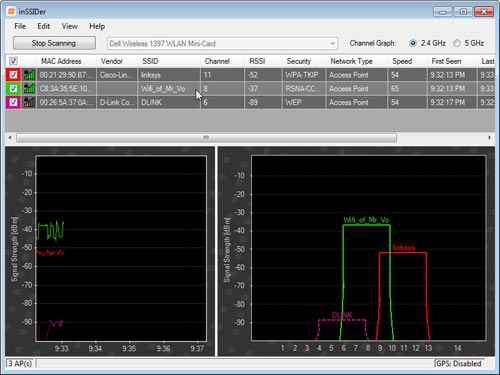Close the inSSIDer window

point(484,12)
